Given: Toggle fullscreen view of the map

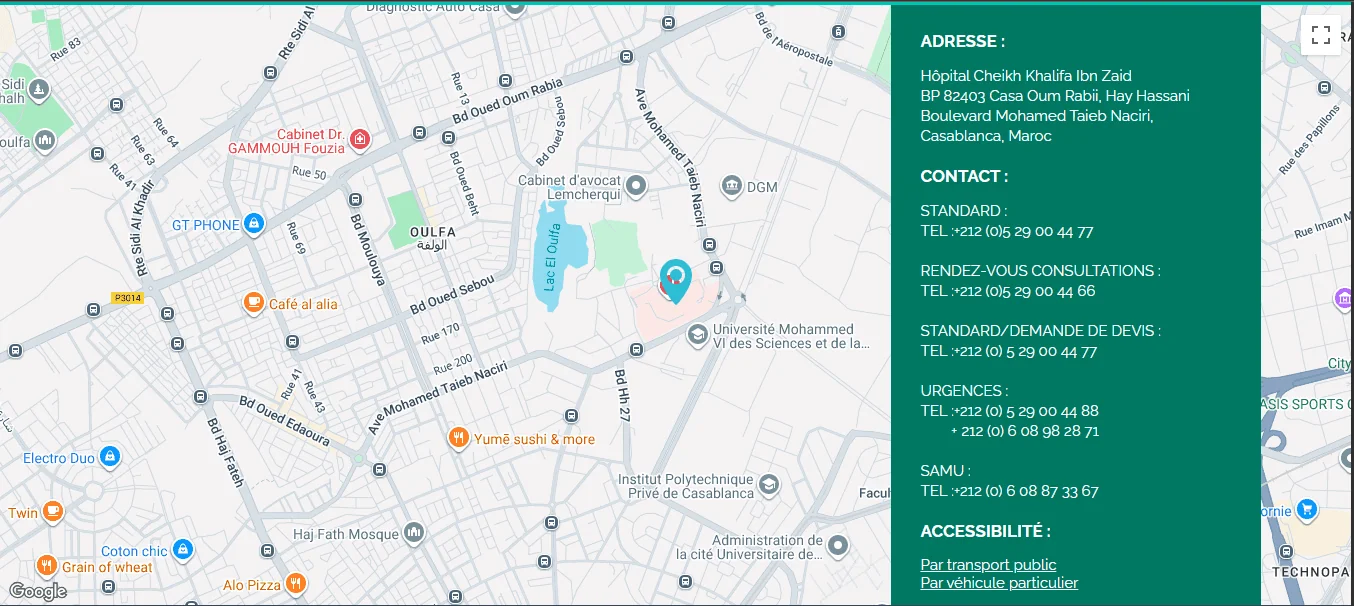Looking at the screenshot, I should pos(1320,35).
